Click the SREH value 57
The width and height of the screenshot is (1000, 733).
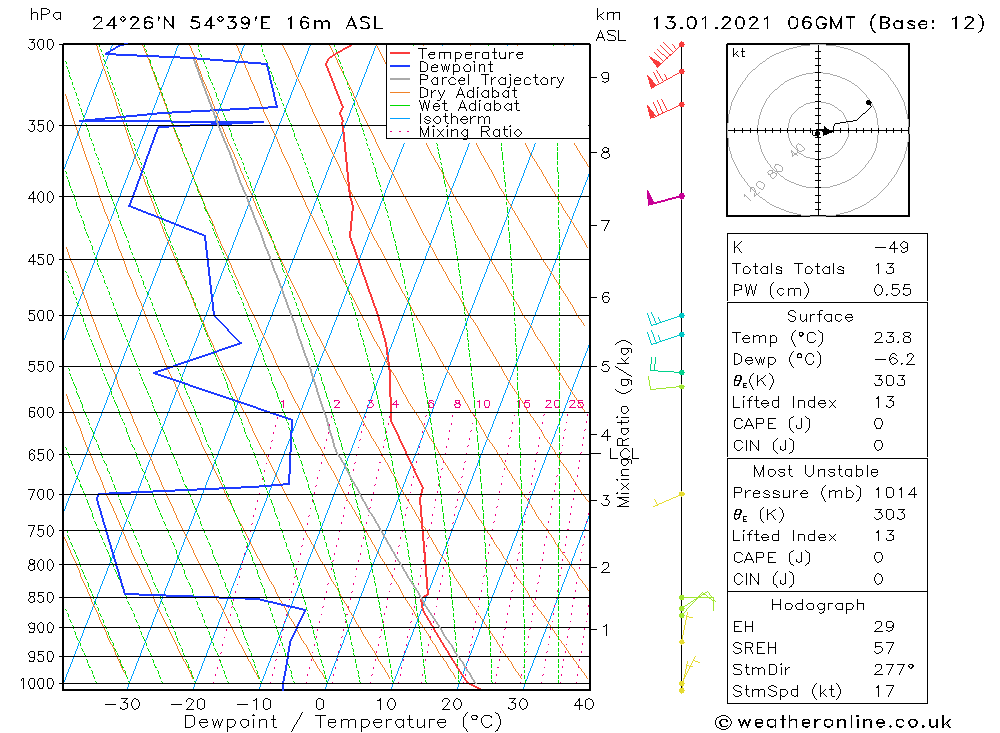point(885,649)
